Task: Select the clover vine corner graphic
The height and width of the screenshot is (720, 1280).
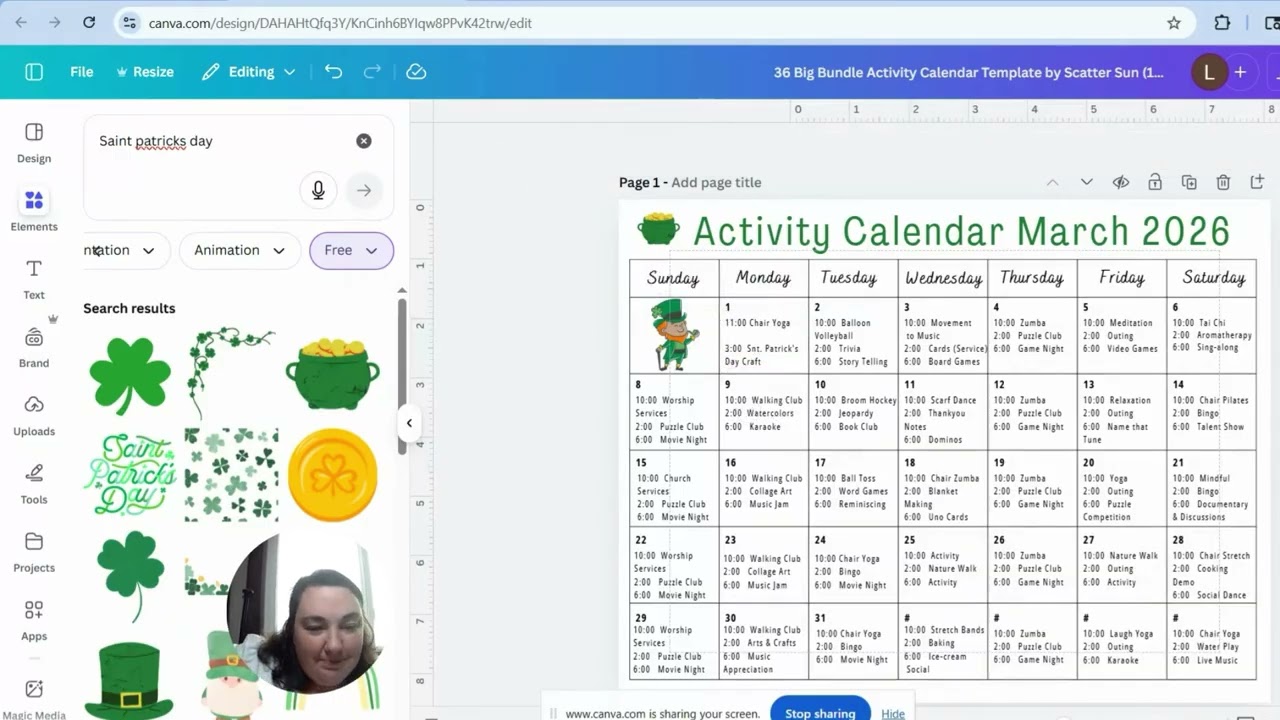Action: (x=231, y=373)
